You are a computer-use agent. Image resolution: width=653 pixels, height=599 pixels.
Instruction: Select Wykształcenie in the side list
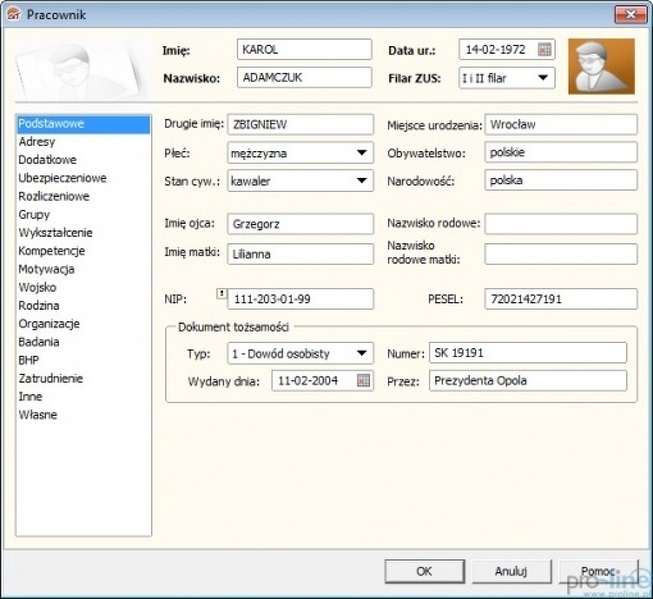pos(55,233)
